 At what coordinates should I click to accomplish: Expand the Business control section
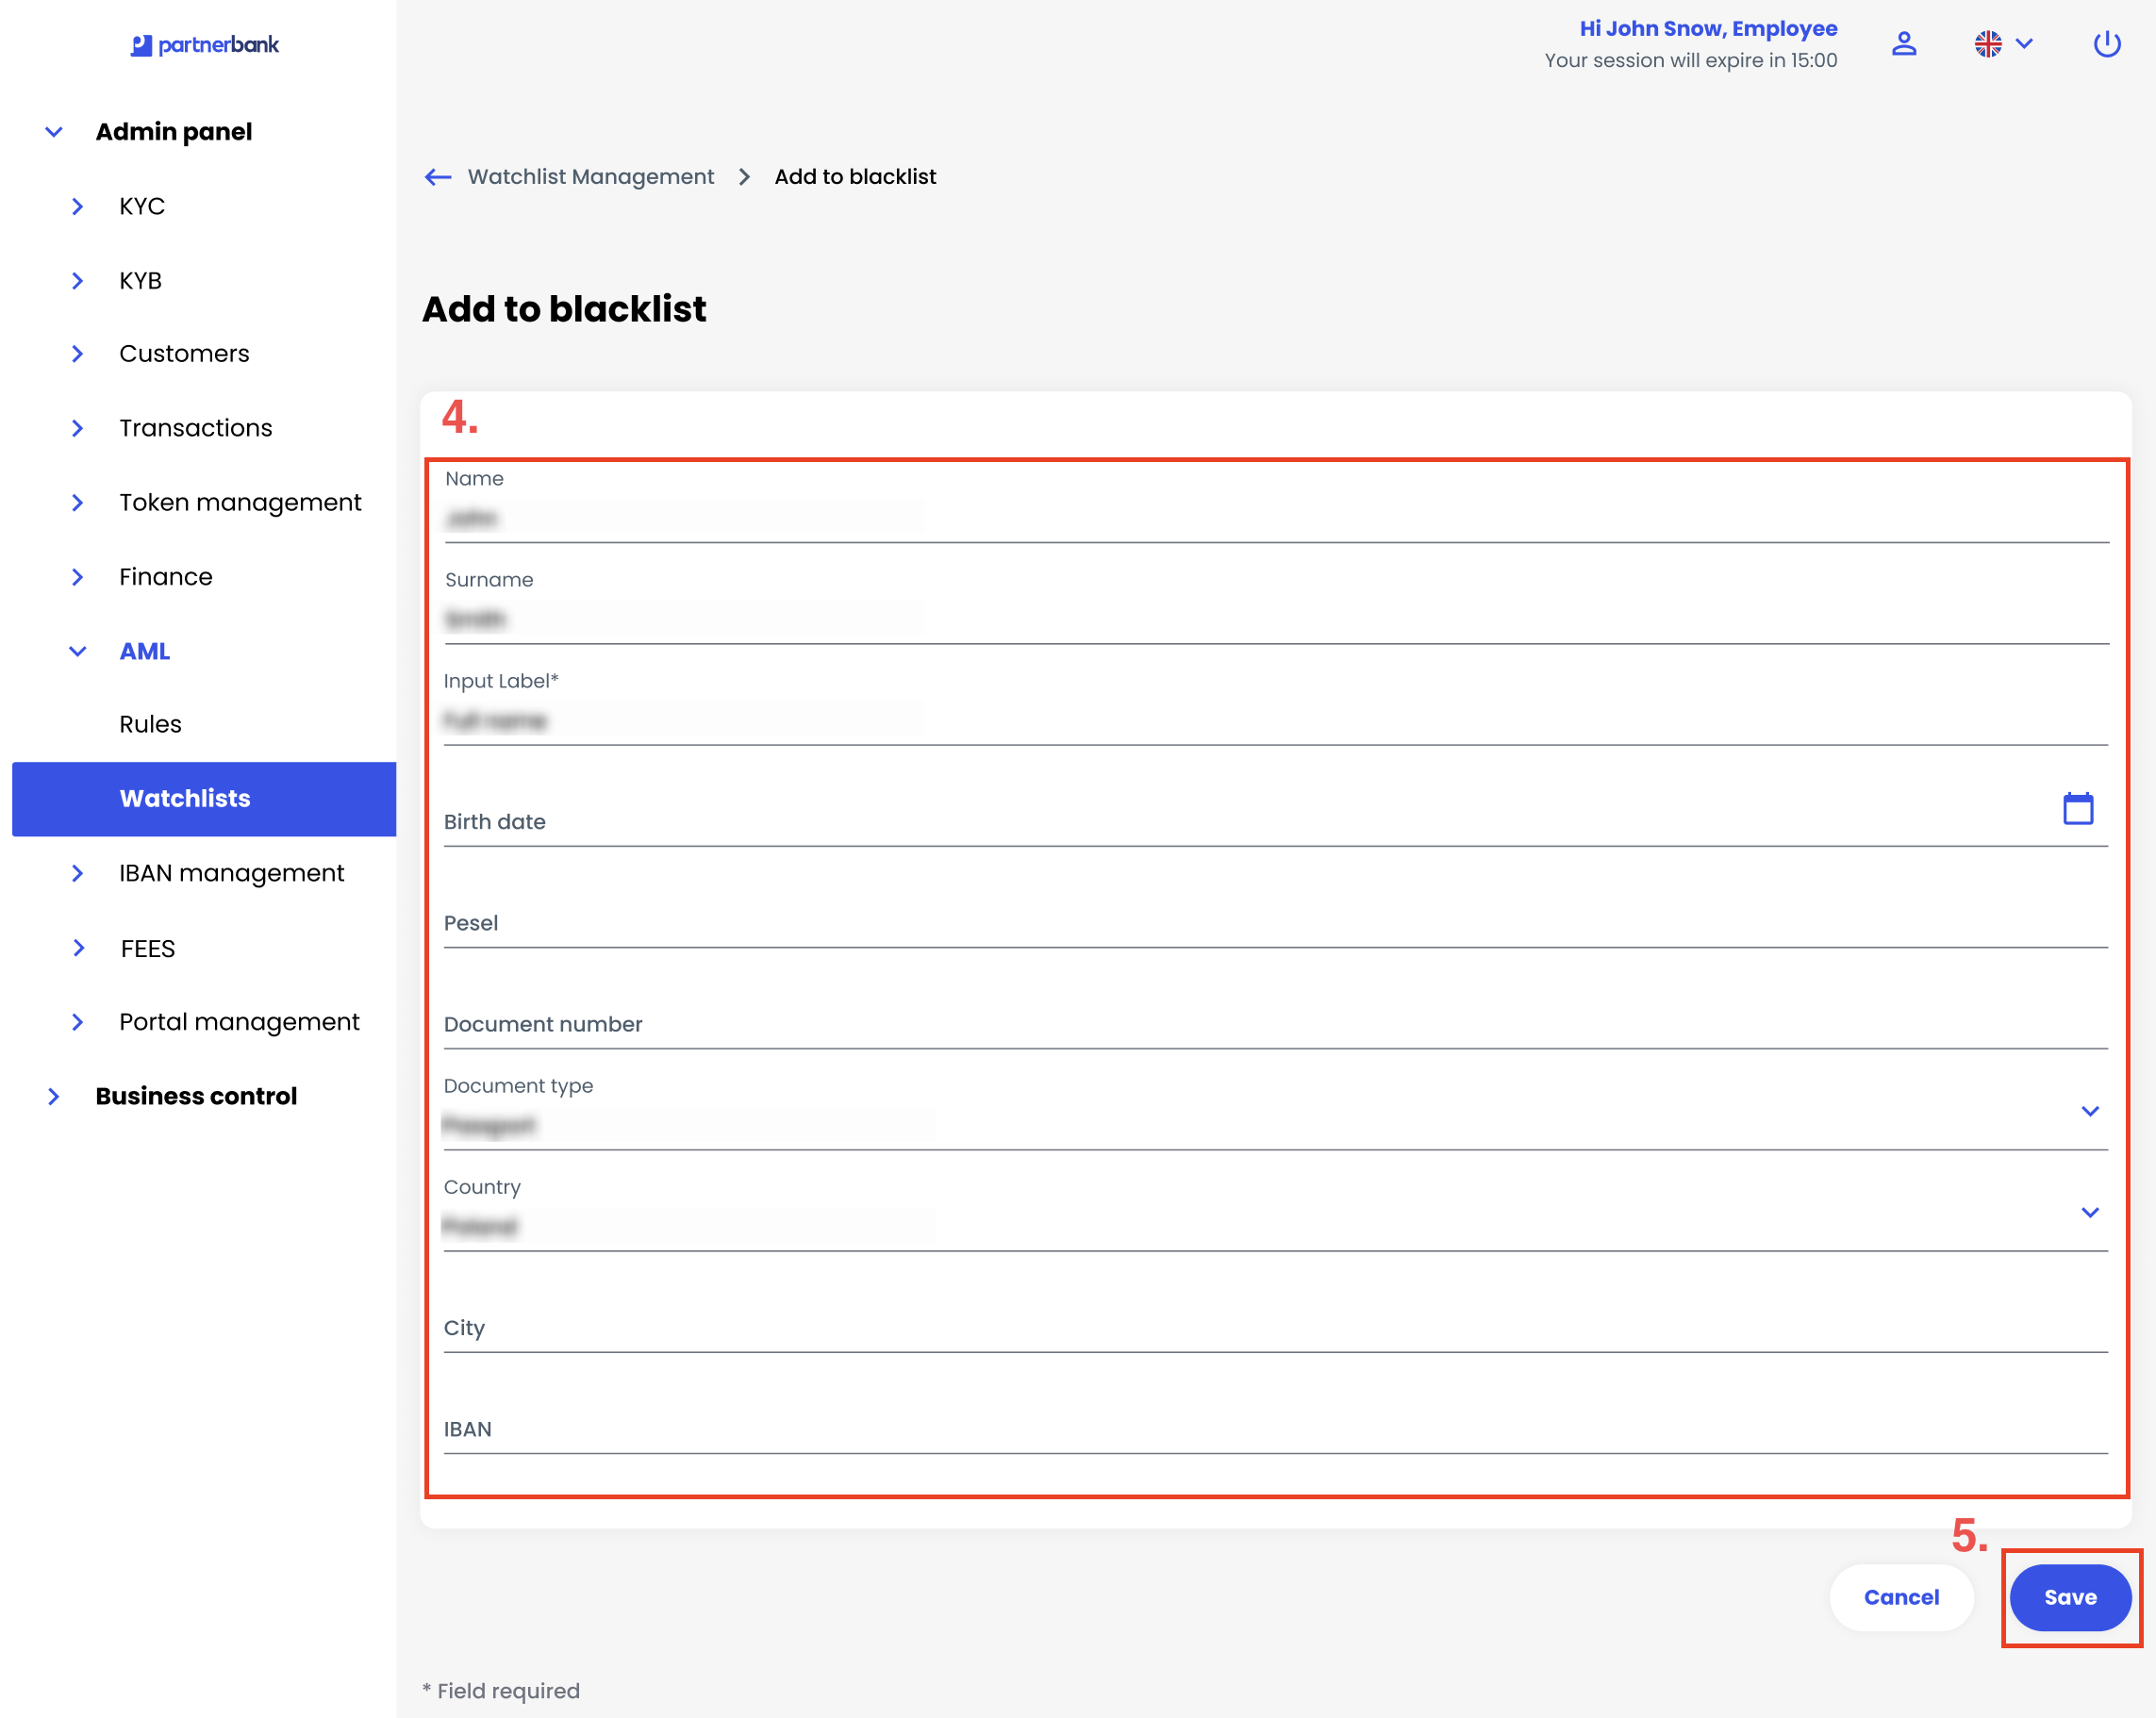coord(54,1096)
